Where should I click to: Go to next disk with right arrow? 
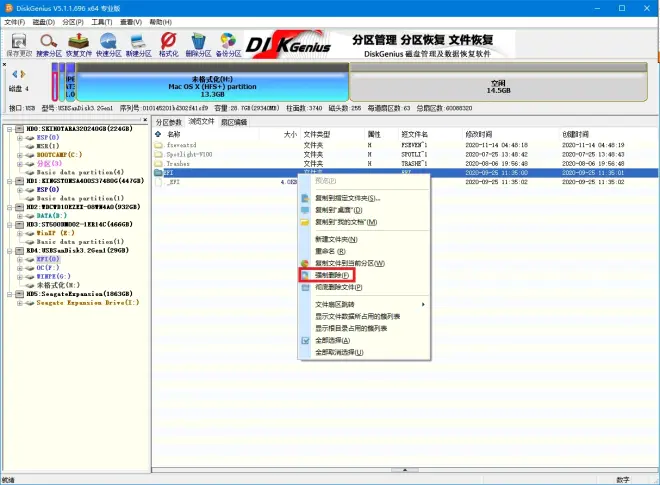23,74
